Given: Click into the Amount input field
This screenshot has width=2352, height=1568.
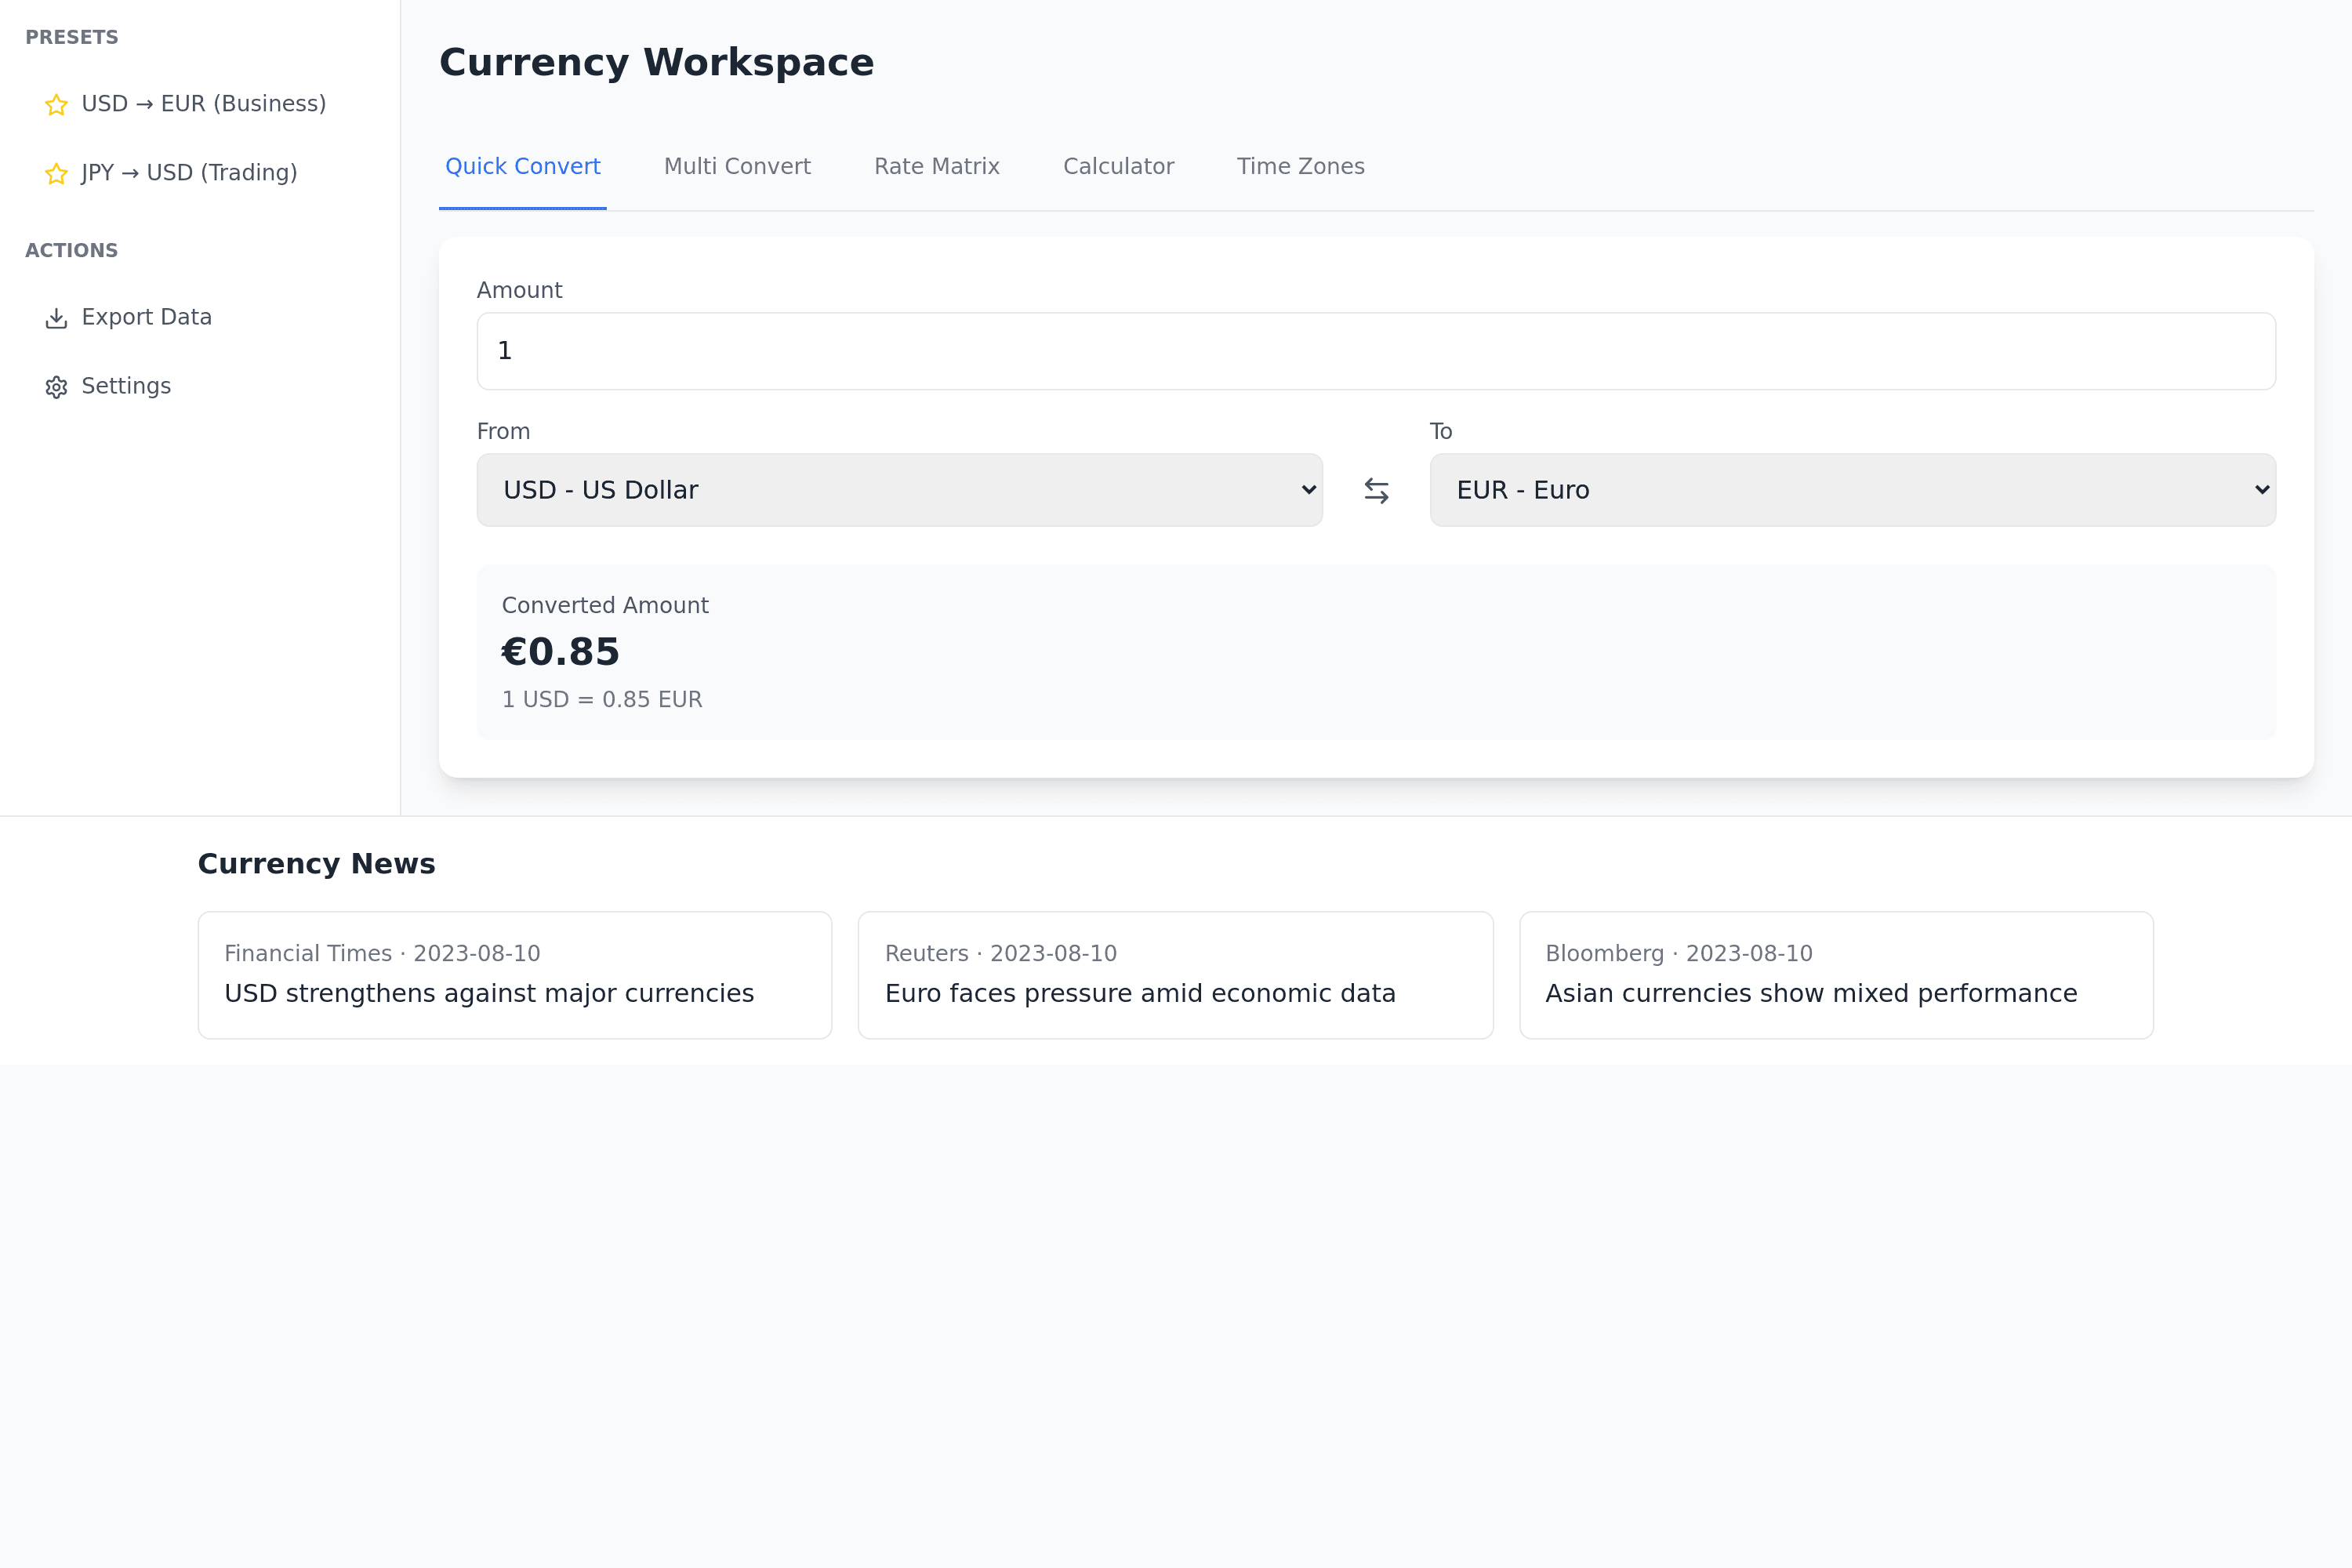Looking at the screenshot, I should 1376,351.
